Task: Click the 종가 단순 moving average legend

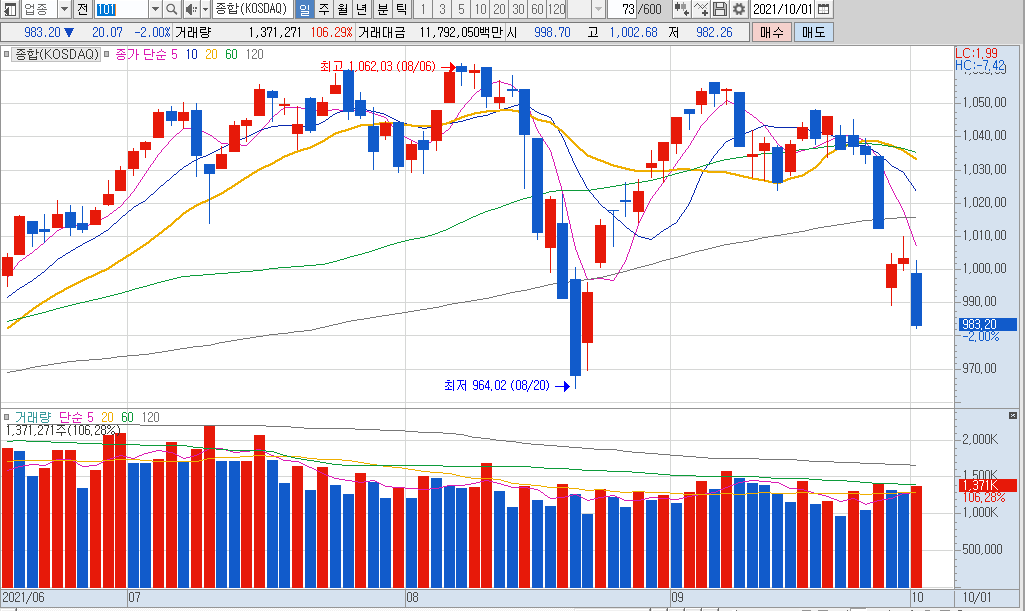Action: (146, 54)
